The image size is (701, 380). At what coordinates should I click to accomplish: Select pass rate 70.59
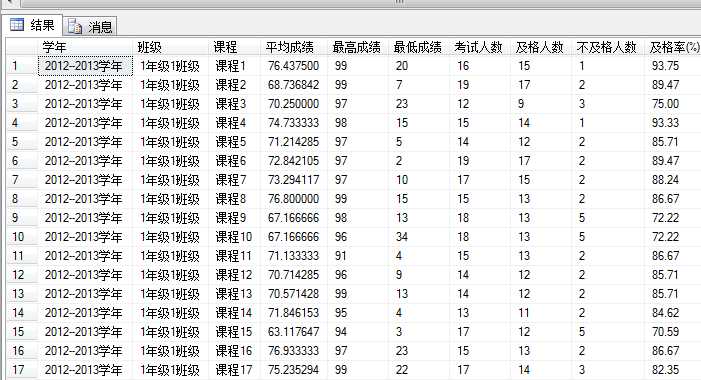click(x=673, y=332)
